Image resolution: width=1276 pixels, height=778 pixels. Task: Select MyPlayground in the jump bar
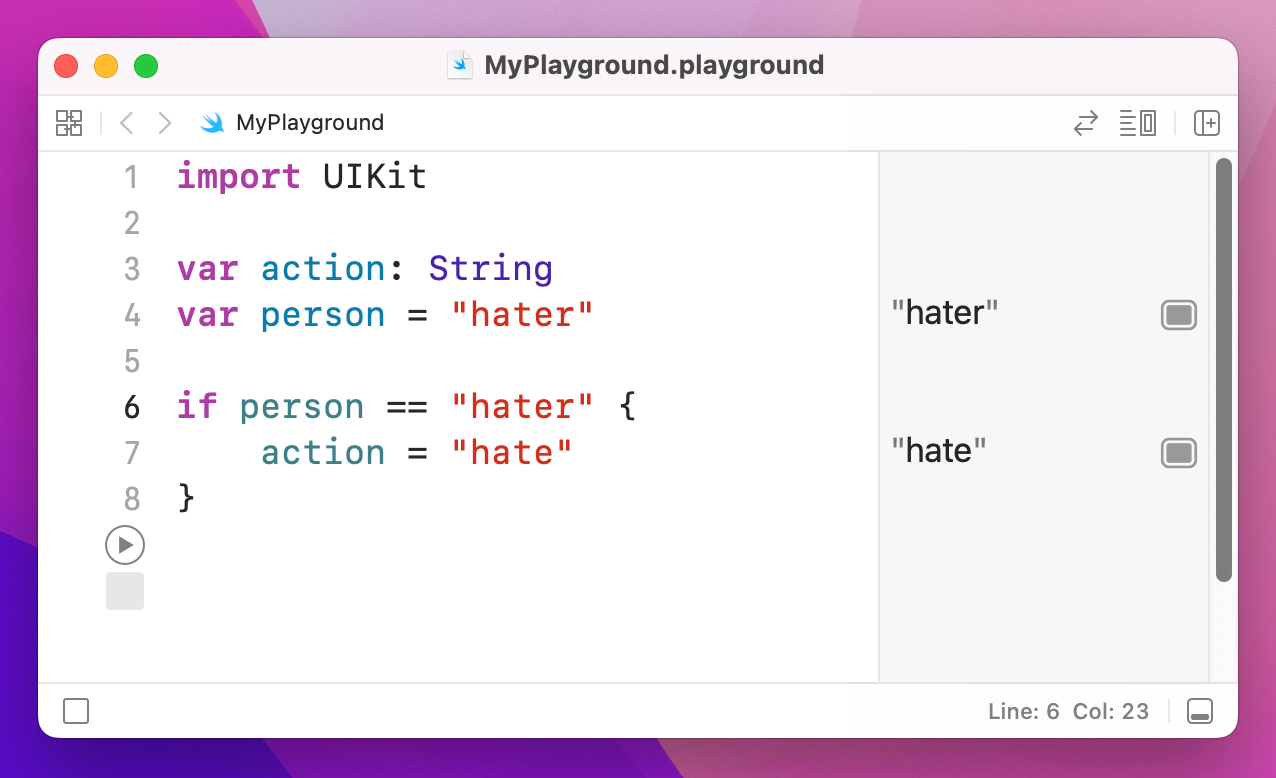[309, 123]
